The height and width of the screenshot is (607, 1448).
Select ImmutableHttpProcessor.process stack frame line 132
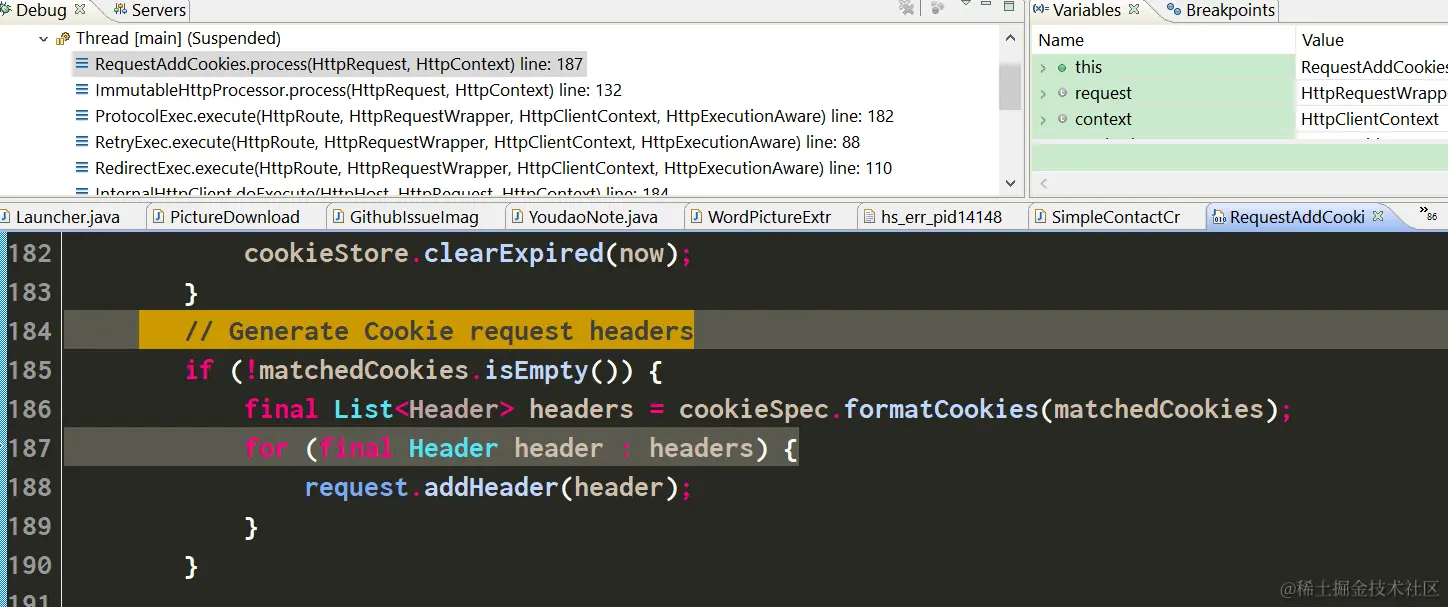358,90
